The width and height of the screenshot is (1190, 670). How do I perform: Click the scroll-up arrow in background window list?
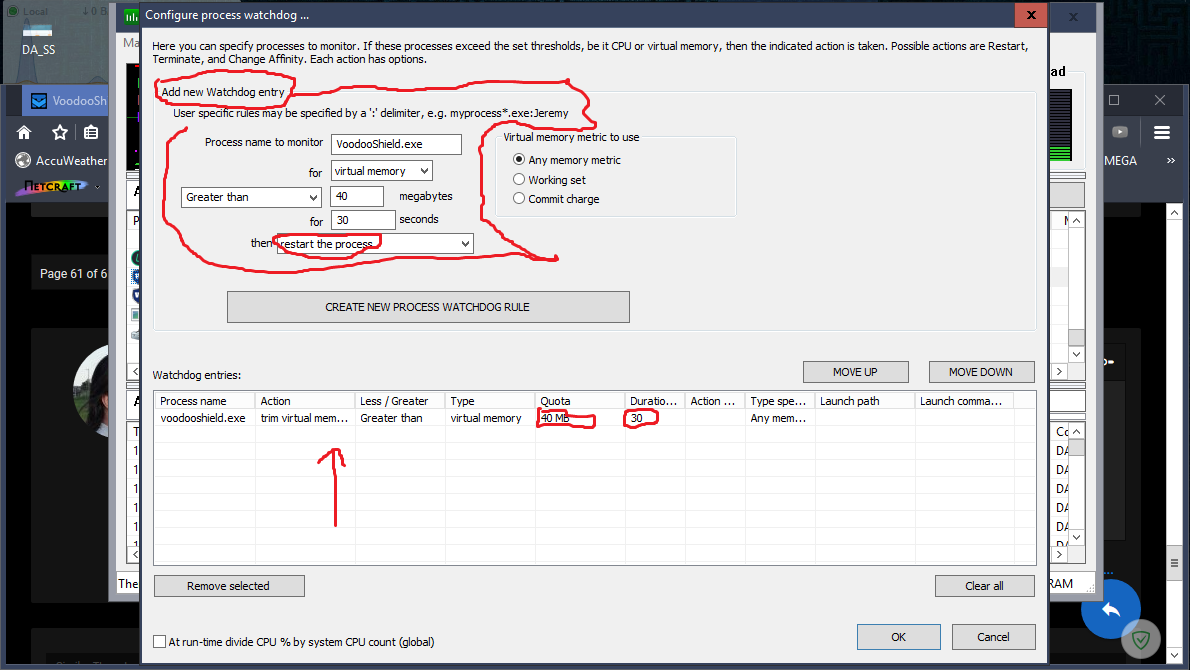1076,220
